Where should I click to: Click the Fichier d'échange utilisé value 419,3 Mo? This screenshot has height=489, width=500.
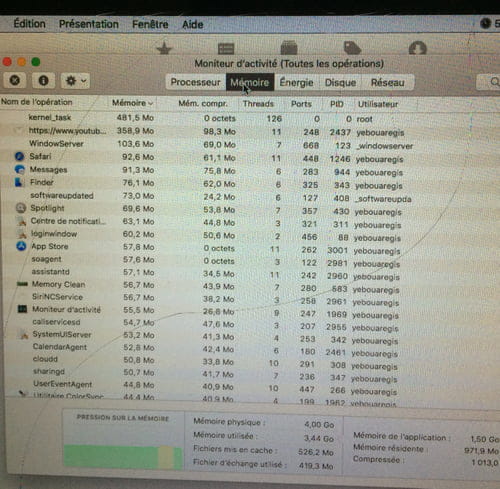pyautogui.click(x=316, y=466)
